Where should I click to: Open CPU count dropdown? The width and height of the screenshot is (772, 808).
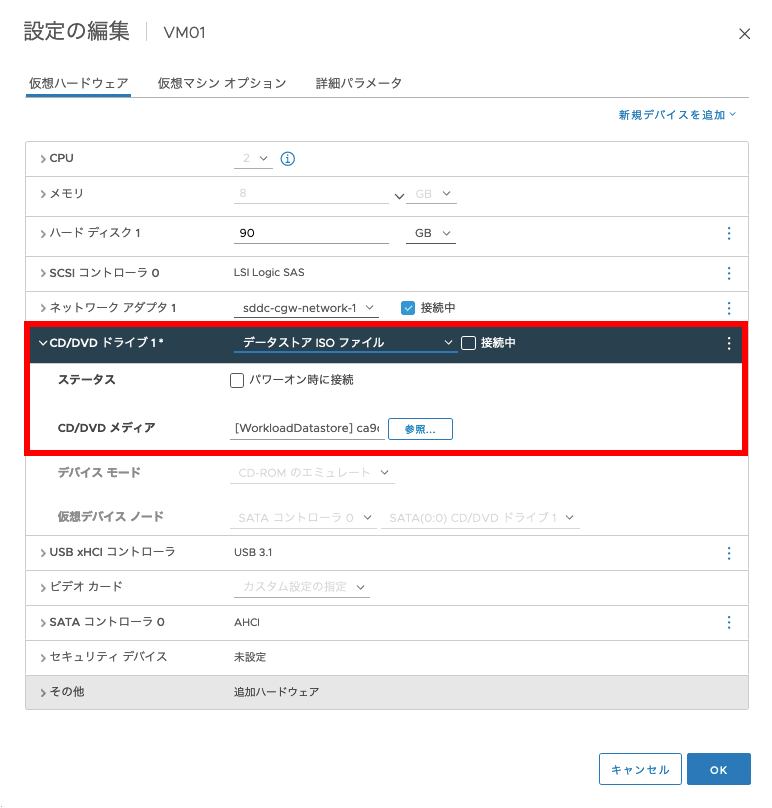point(253,159)
